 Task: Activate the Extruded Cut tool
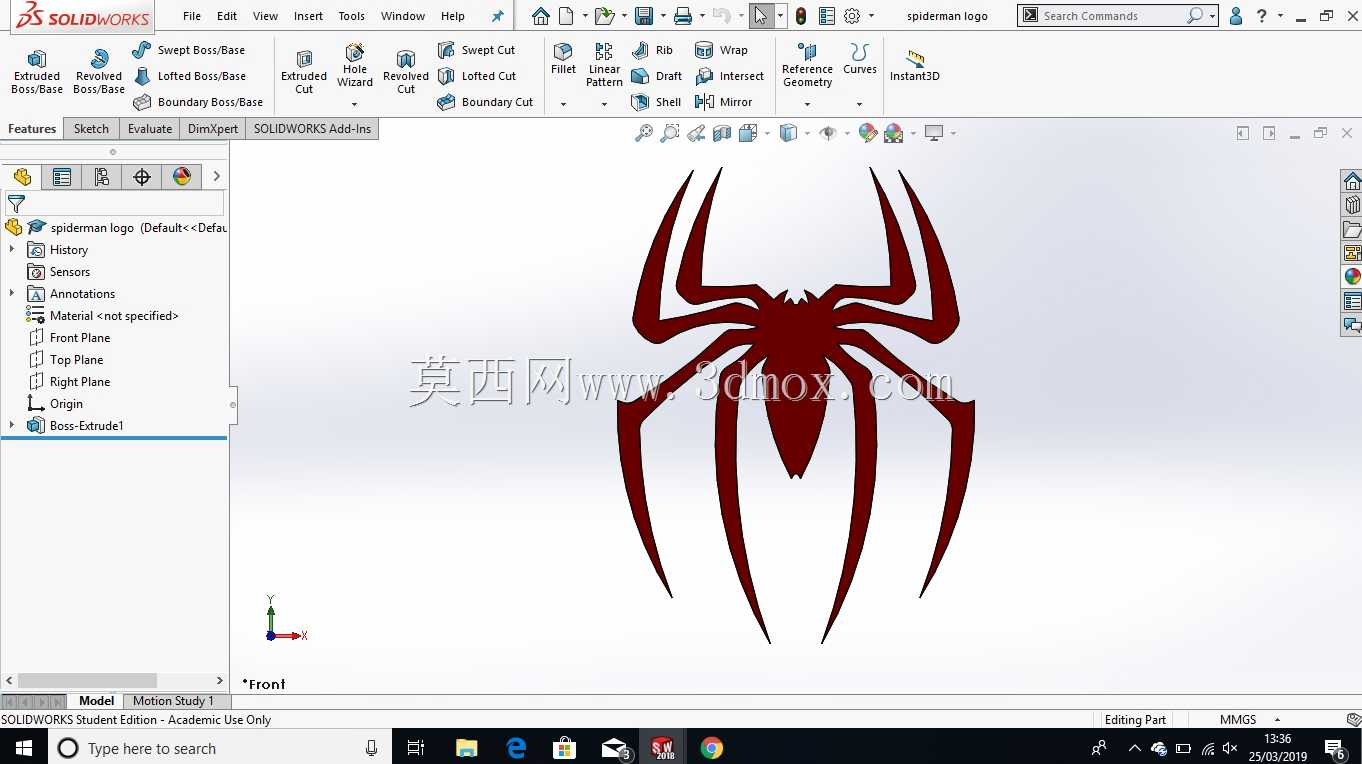[x=304, y=72]
